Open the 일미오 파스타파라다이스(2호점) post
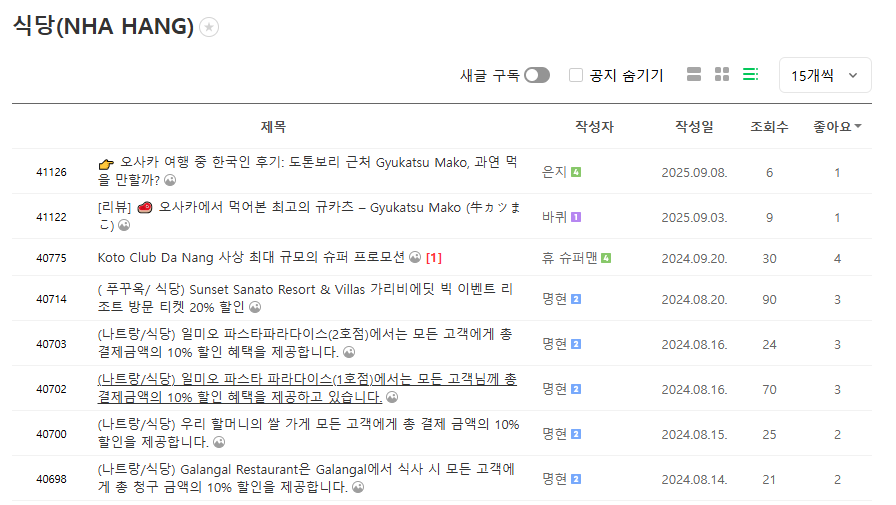 (x=305, y=343)
